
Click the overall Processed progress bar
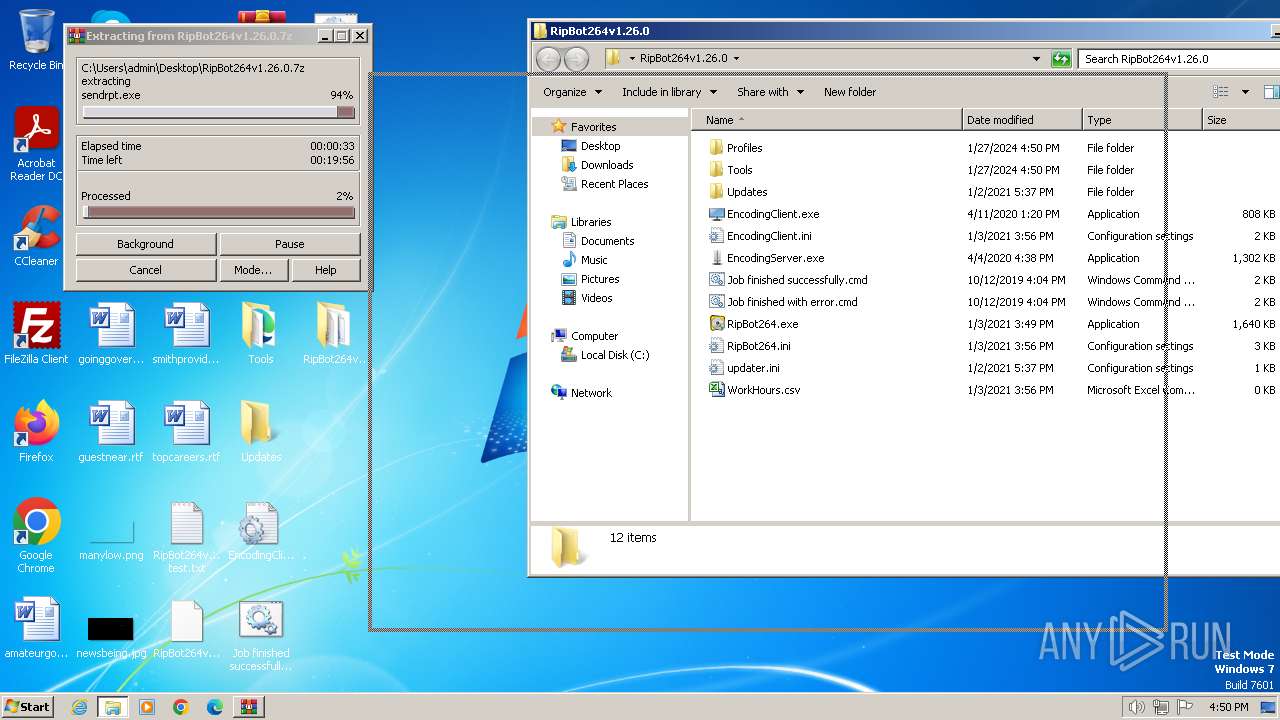click(x=218, y=212)
